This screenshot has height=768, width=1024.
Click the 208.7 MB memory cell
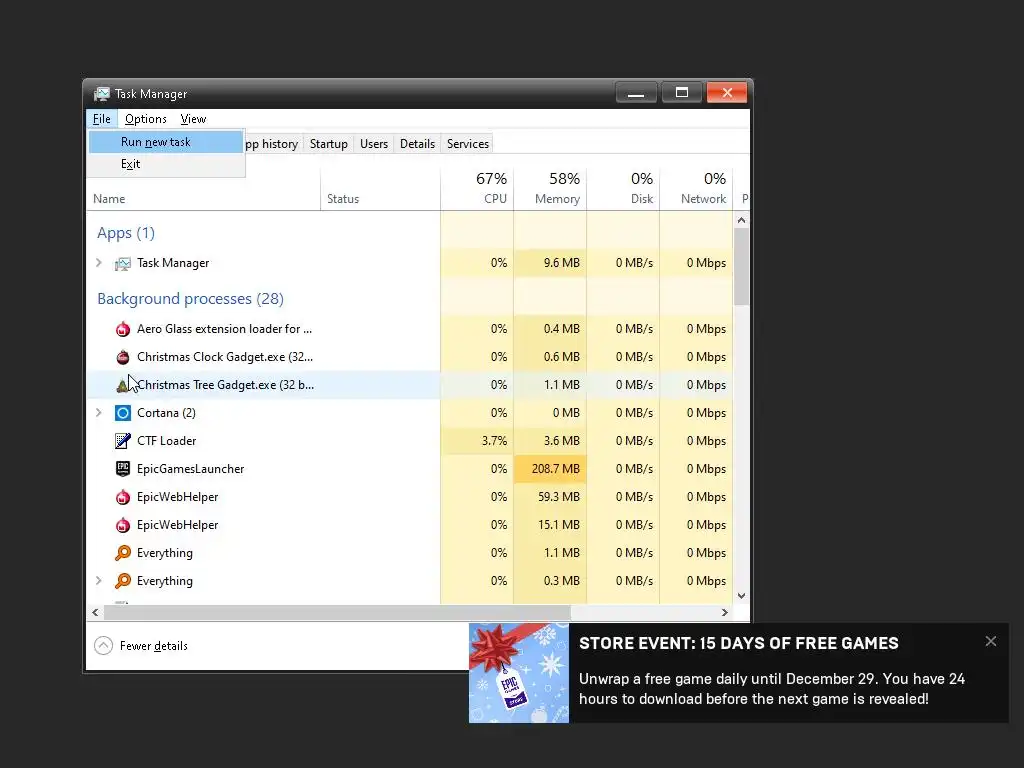click(x=550, y=469)
